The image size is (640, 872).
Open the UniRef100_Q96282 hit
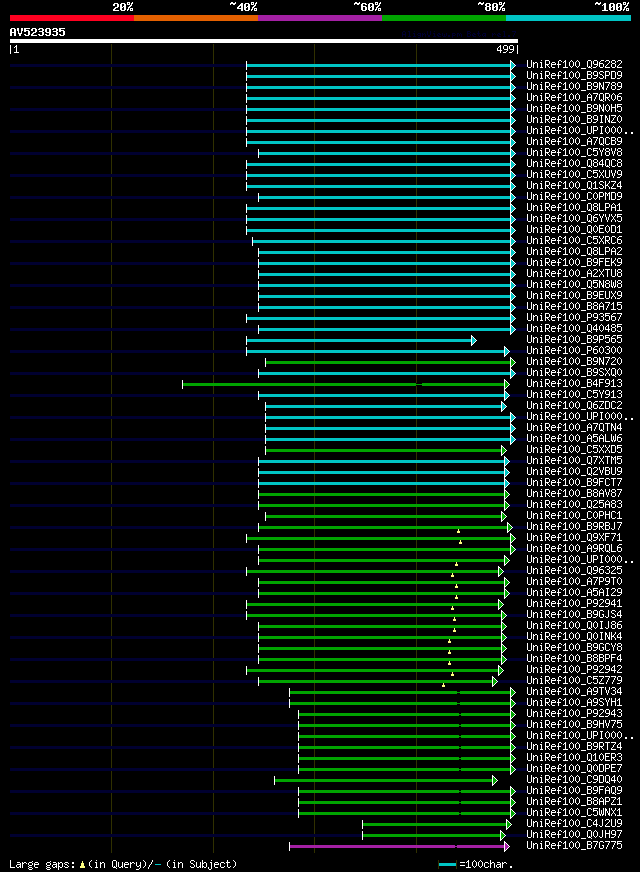[574, 65]
